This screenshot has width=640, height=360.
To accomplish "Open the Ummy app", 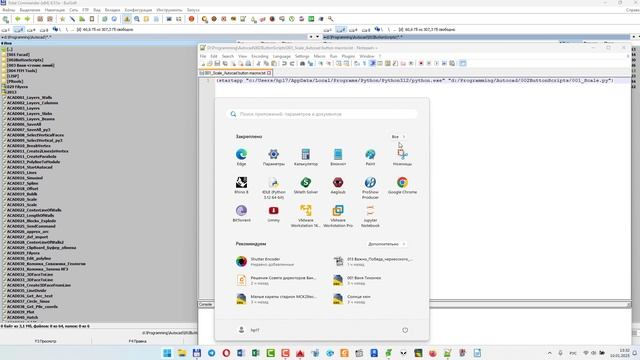I will [x=273, y=213].
